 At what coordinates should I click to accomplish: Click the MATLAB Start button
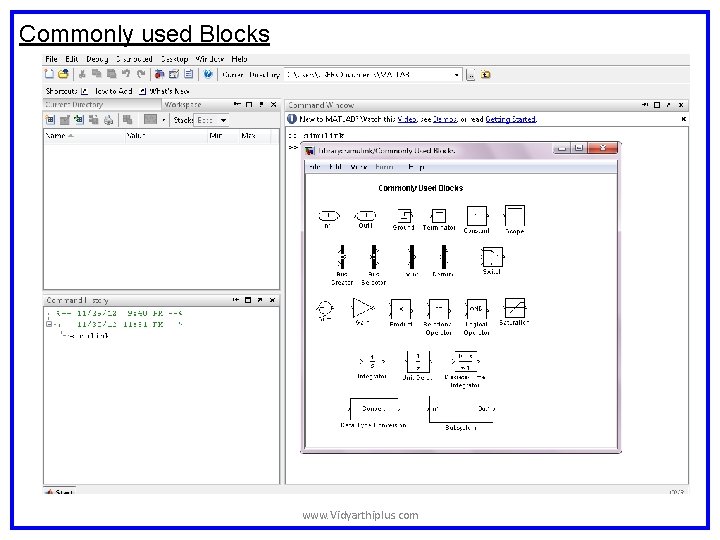click(x=60, y=492)
